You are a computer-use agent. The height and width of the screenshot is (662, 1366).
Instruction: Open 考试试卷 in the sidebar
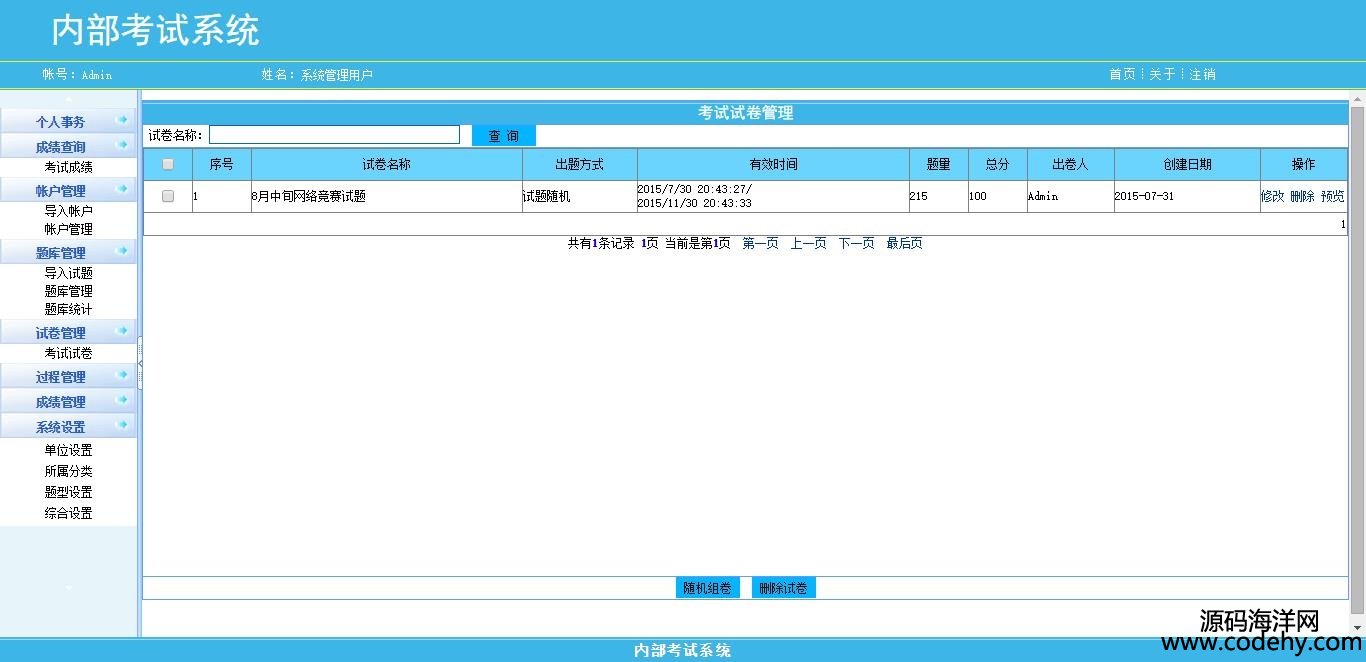click(x=68, y=353)
